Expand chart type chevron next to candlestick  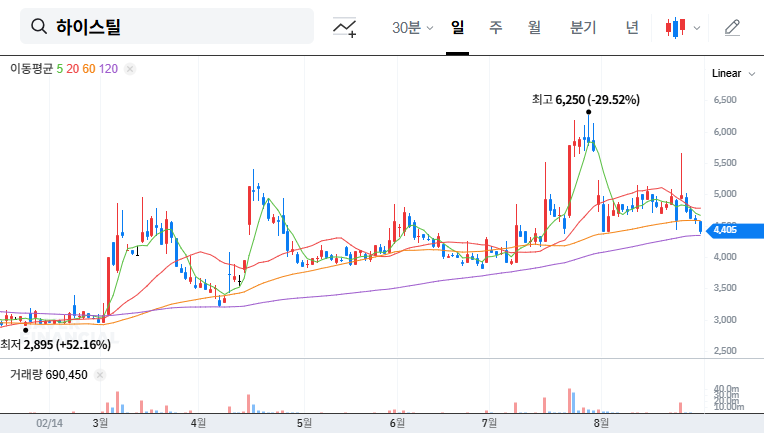point(697,28)
